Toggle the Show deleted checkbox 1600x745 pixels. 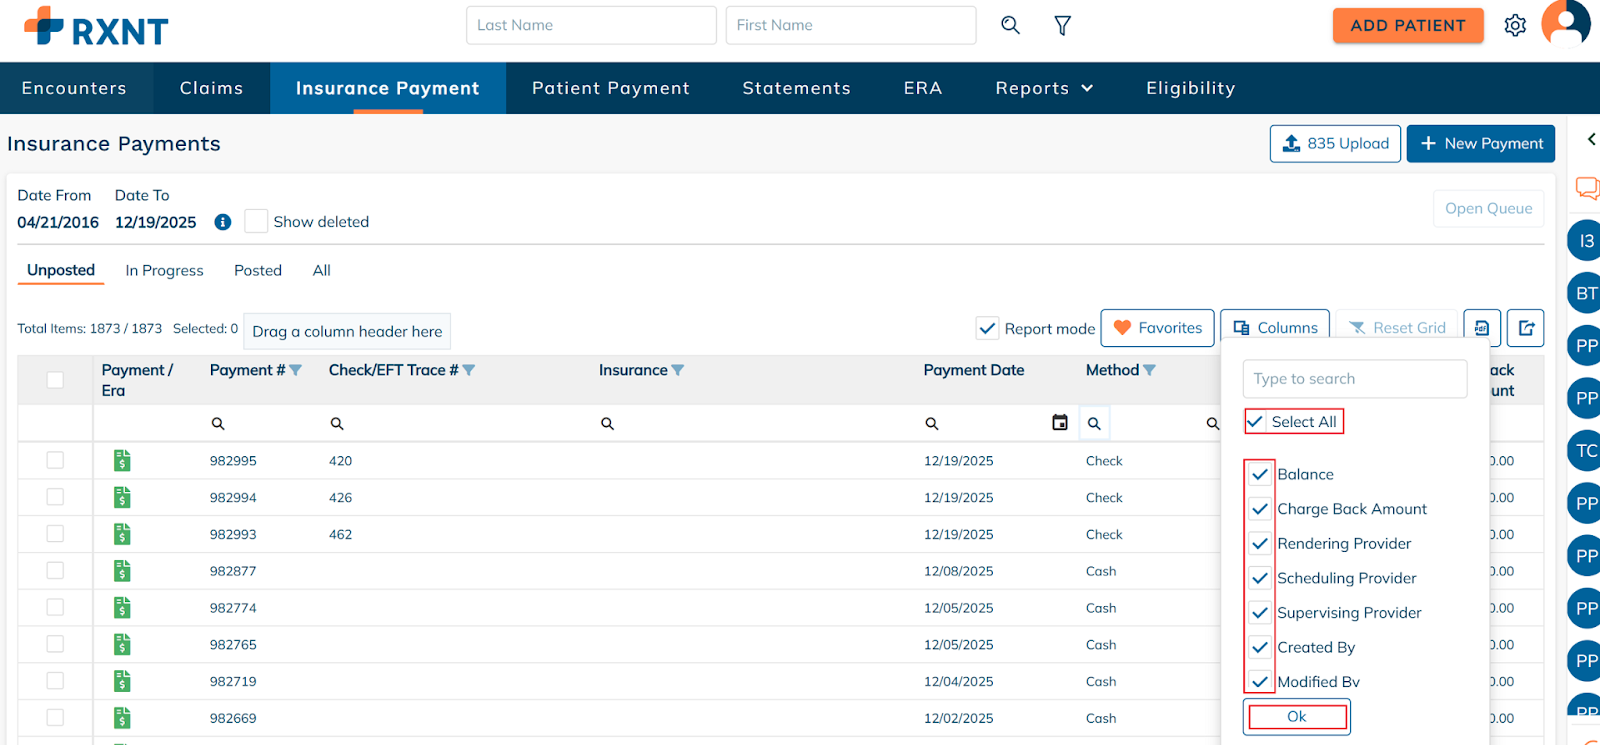[257, 222]
